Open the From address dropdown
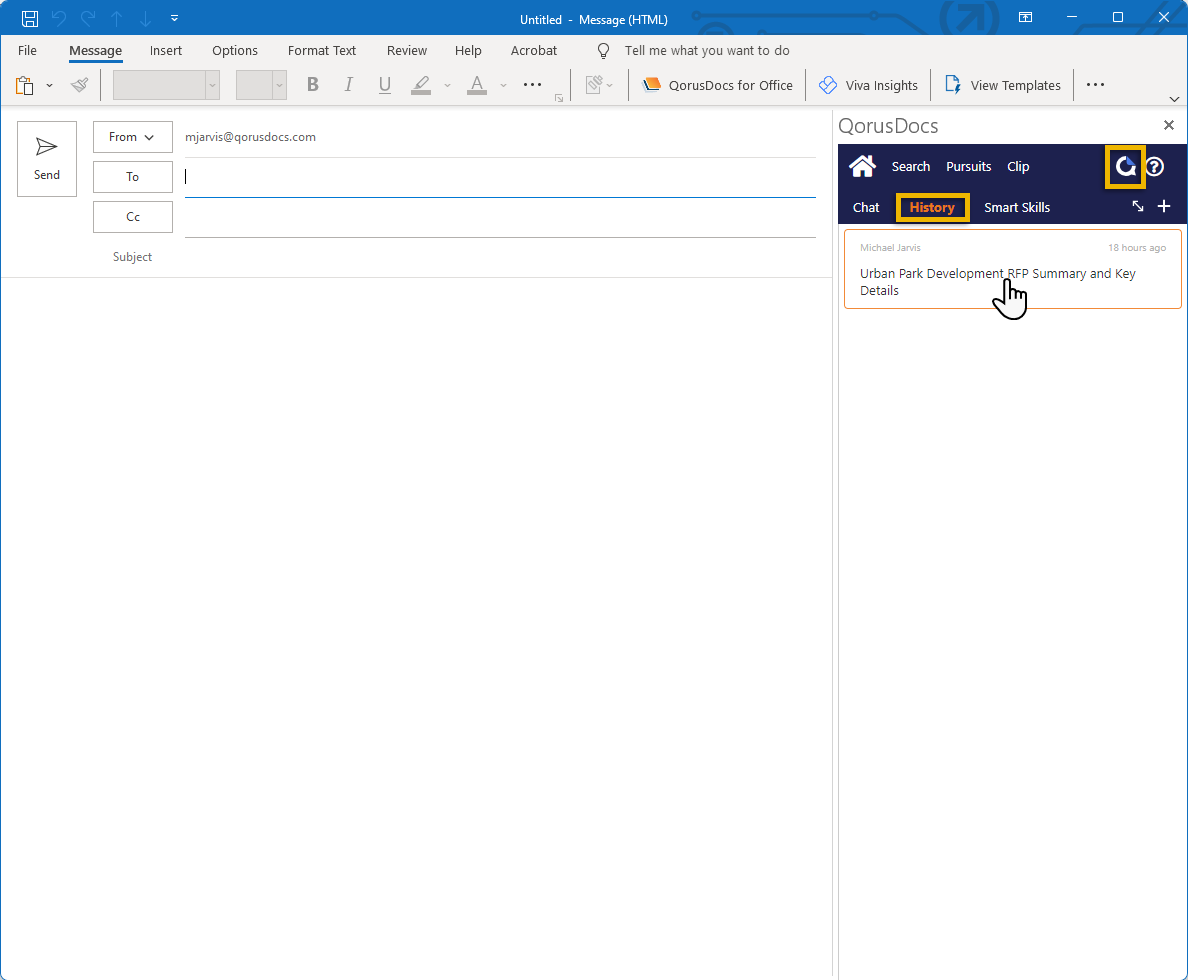Viewport: 1188px width, 980px height. (132, 137)
